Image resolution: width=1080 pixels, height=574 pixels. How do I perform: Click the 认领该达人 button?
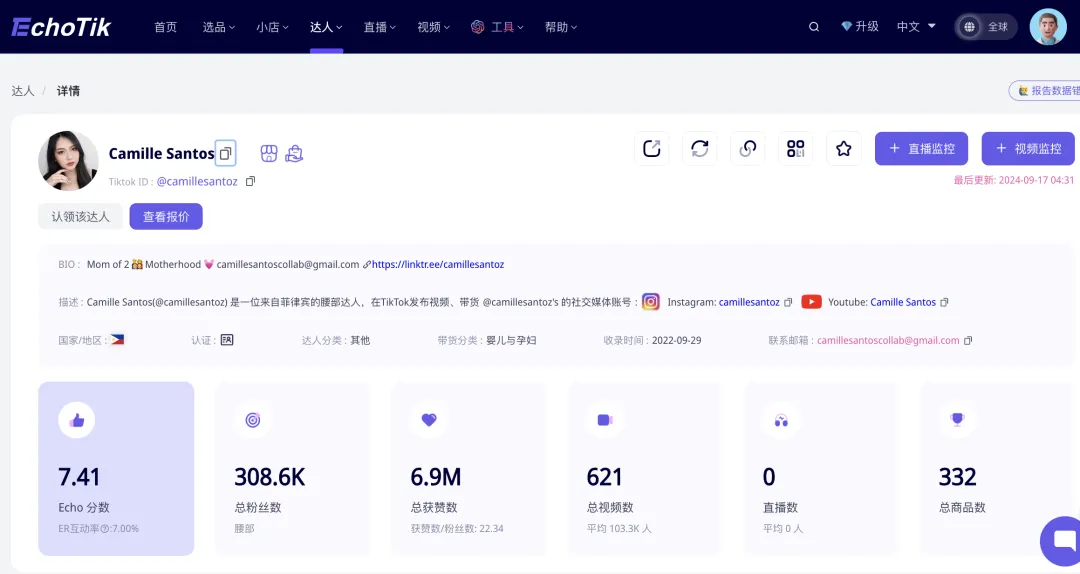click(x=81, y=216)
